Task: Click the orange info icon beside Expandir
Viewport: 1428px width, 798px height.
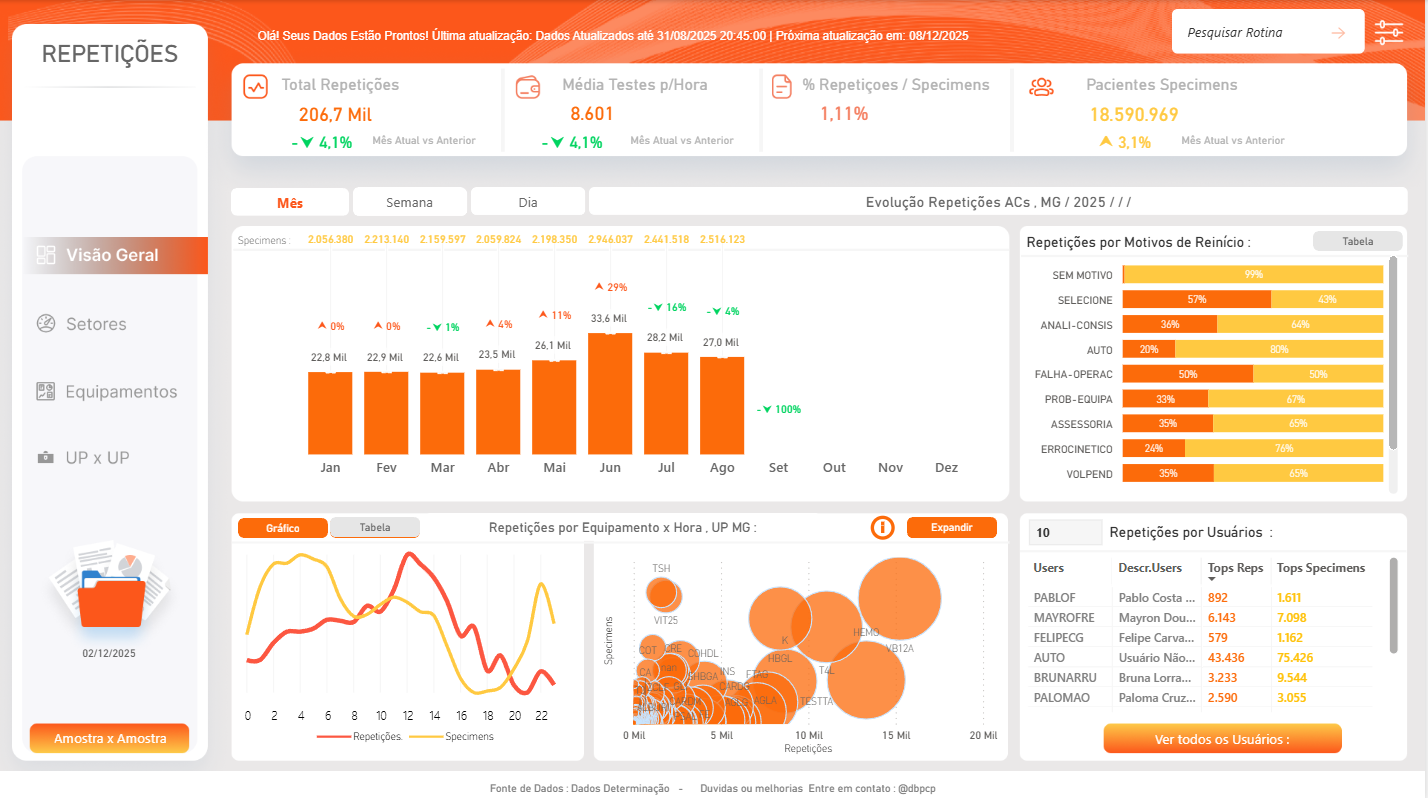Action: 882,527
